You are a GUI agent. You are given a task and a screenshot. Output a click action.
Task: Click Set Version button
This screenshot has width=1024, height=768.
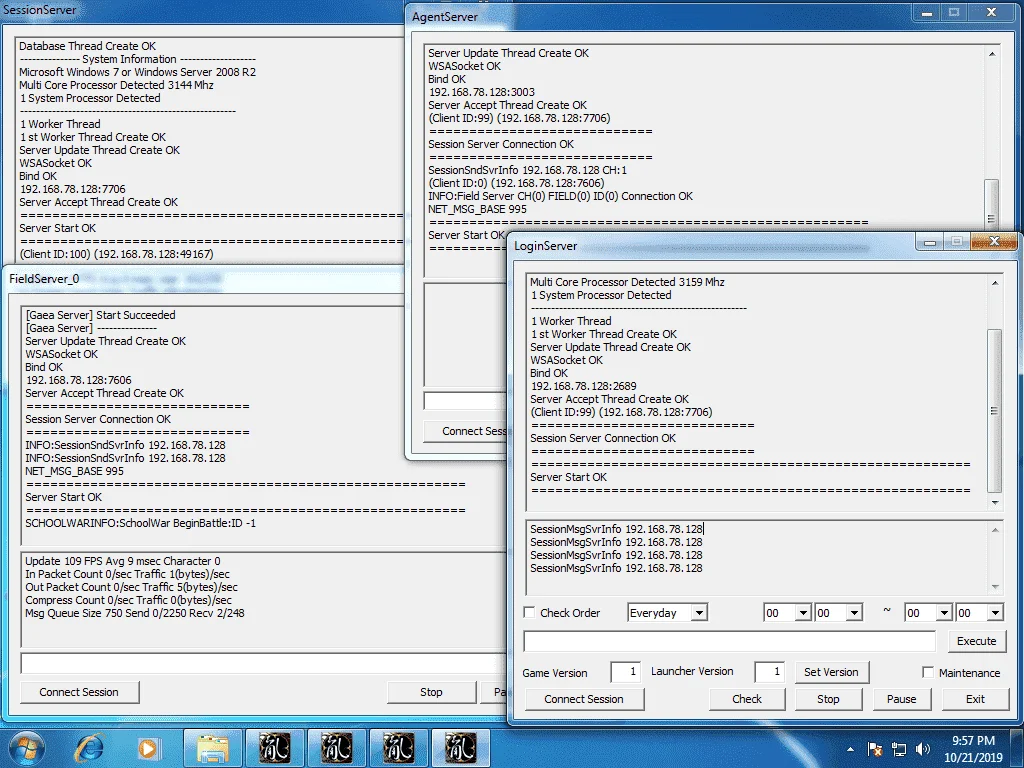tap(831, 672)
